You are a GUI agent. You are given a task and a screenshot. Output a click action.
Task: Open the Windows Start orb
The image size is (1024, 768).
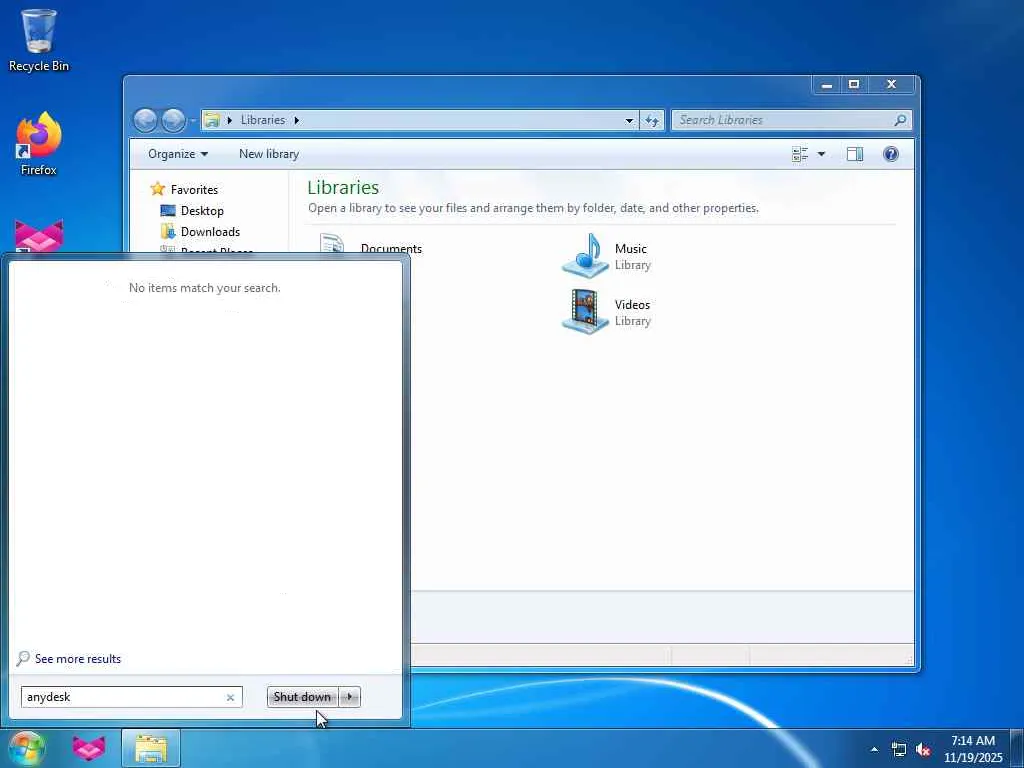[x=26, y=748]
